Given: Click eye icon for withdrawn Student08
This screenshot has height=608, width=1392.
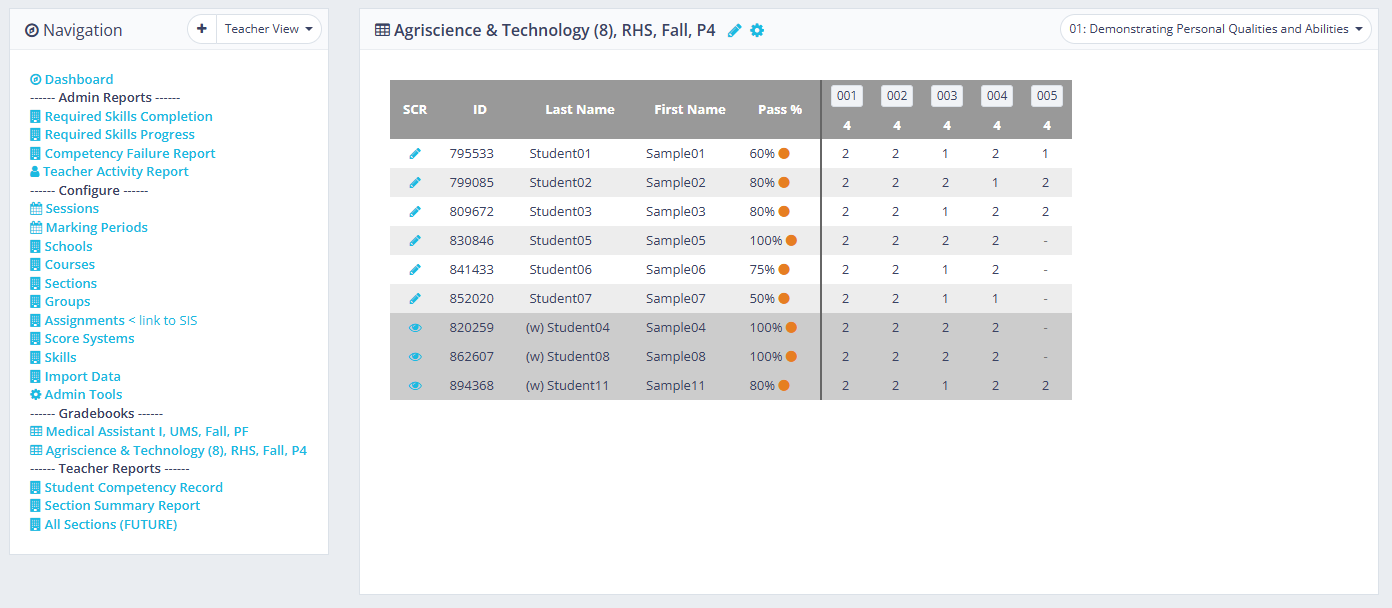Looking at the screenshot, I should tap(415, 357).
